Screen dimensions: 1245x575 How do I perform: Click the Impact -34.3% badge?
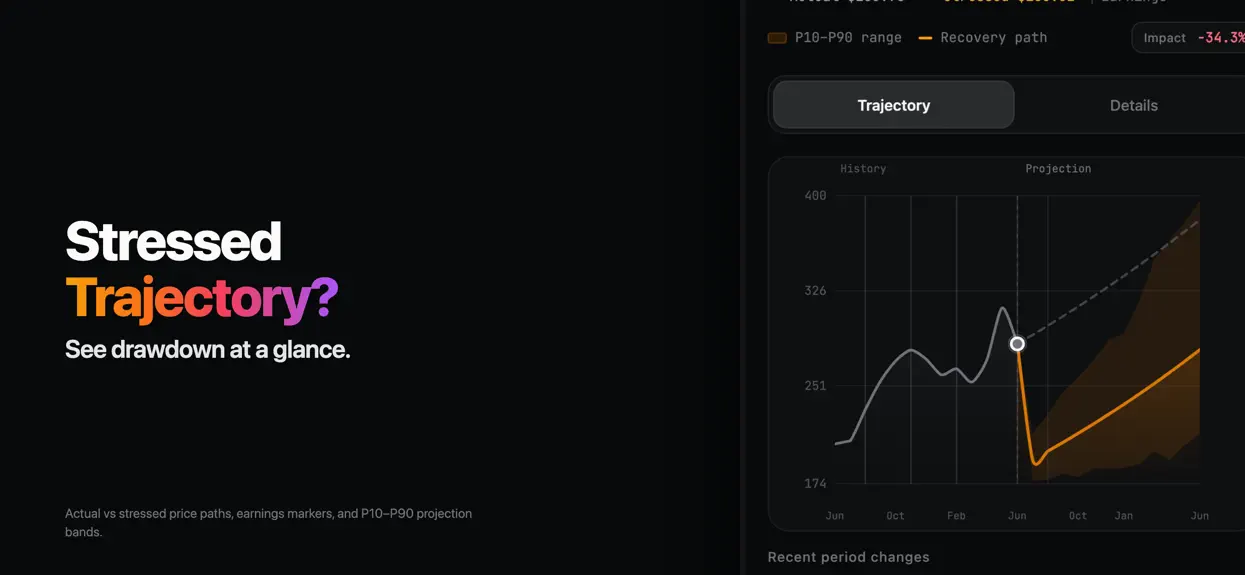(1190, 38)
